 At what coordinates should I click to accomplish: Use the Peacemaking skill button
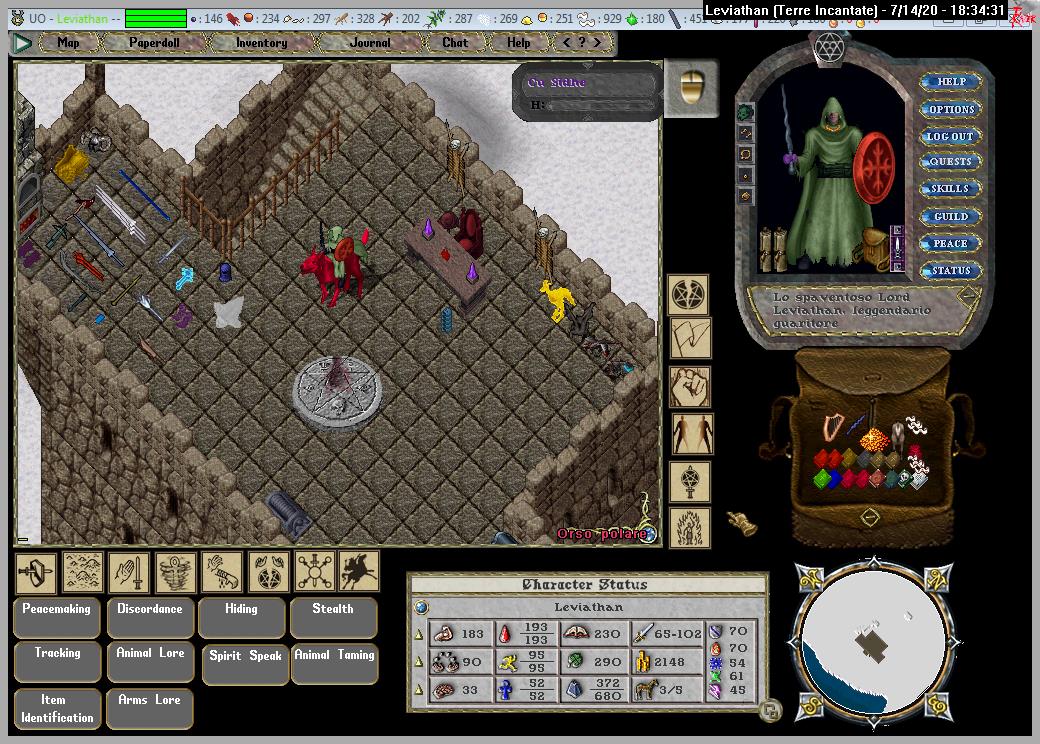click(56, 617)
